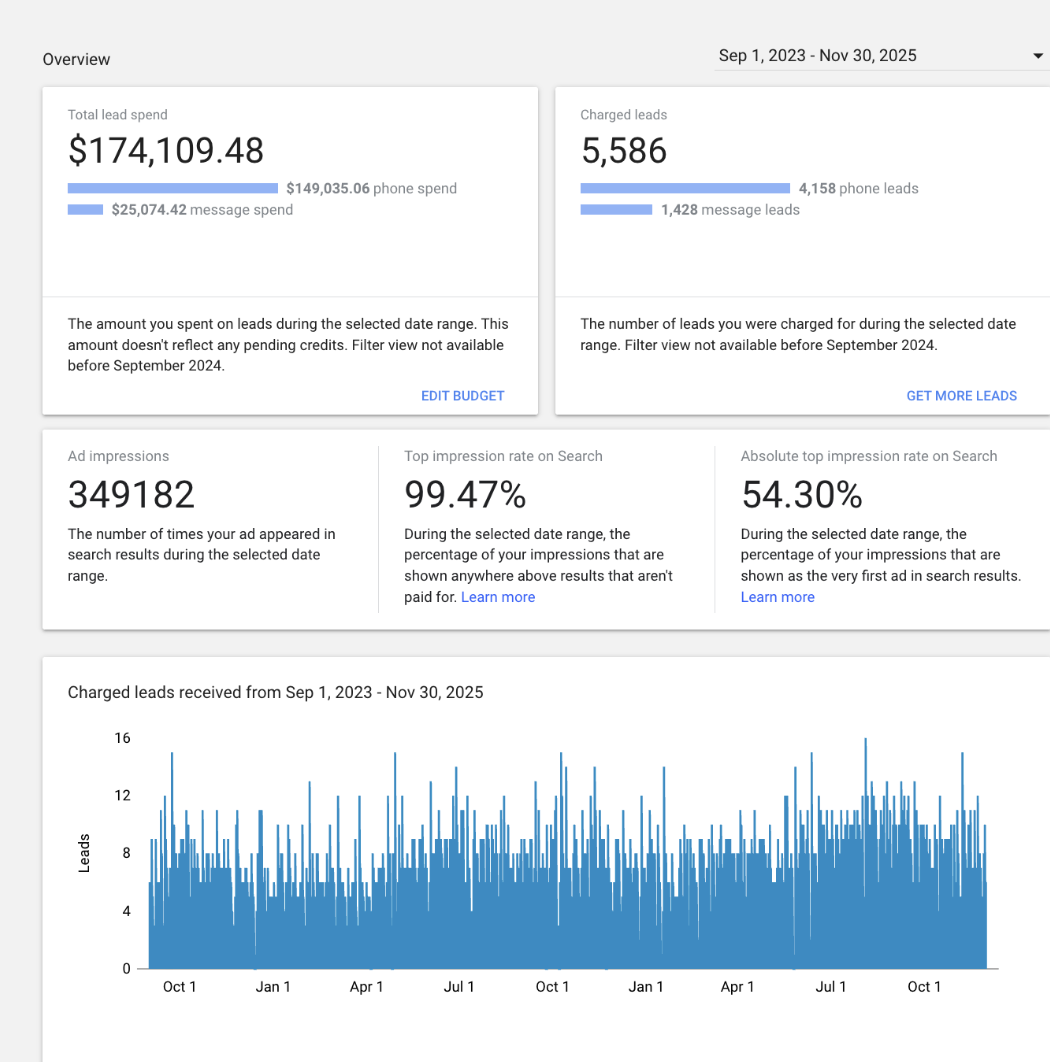
Task: Click the 'Total lead spend' card label
Action: click(117, 115)
